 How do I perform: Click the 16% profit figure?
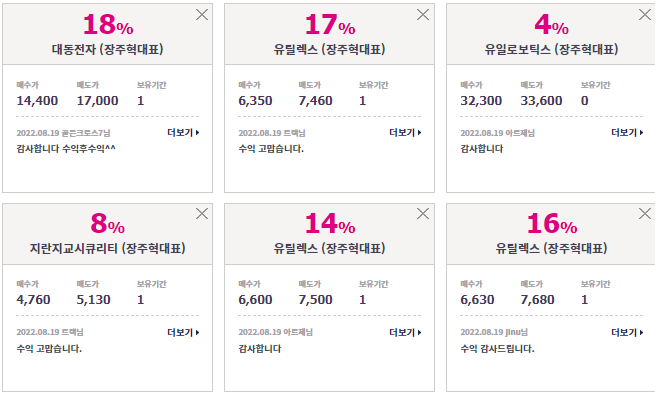(552, 223)
